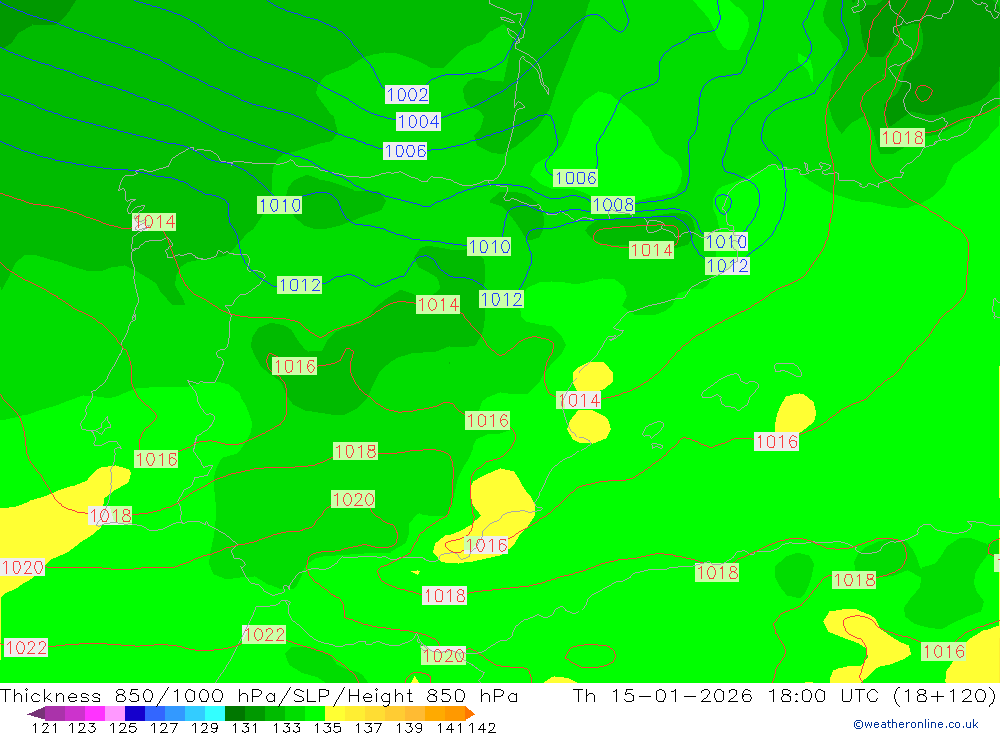Click the orange right arrow end of legend
This screenshot has width=1000, height=733.
(470, 713)
